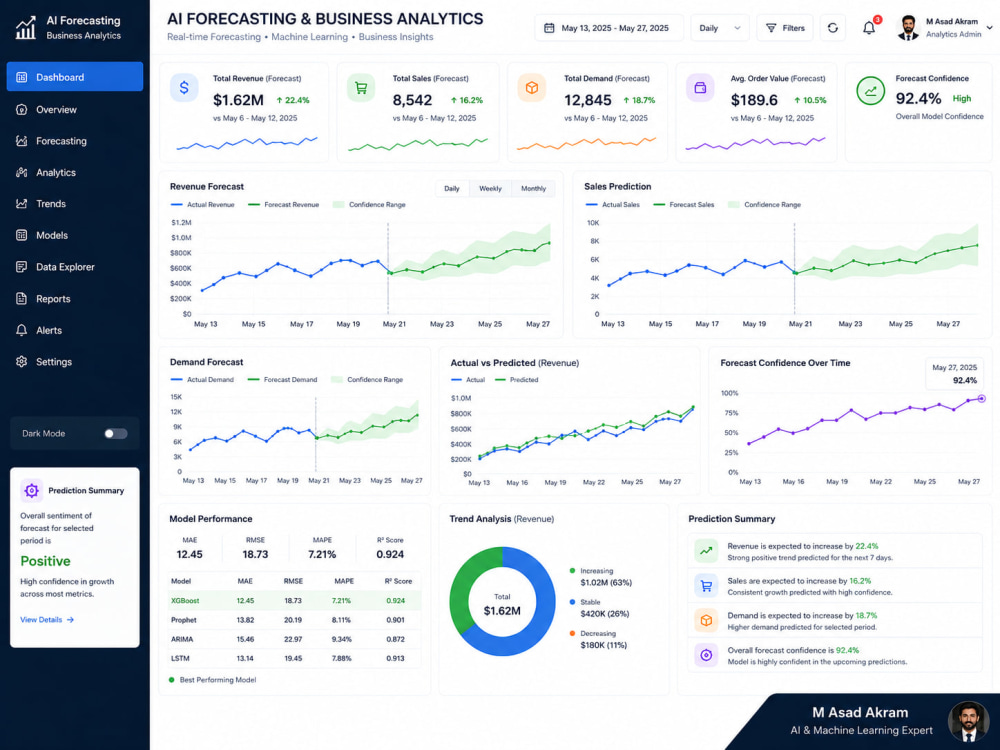The image size is (1000, 750).
Task: Click the Alerts bell icon in sidebar
Action: 22,330
